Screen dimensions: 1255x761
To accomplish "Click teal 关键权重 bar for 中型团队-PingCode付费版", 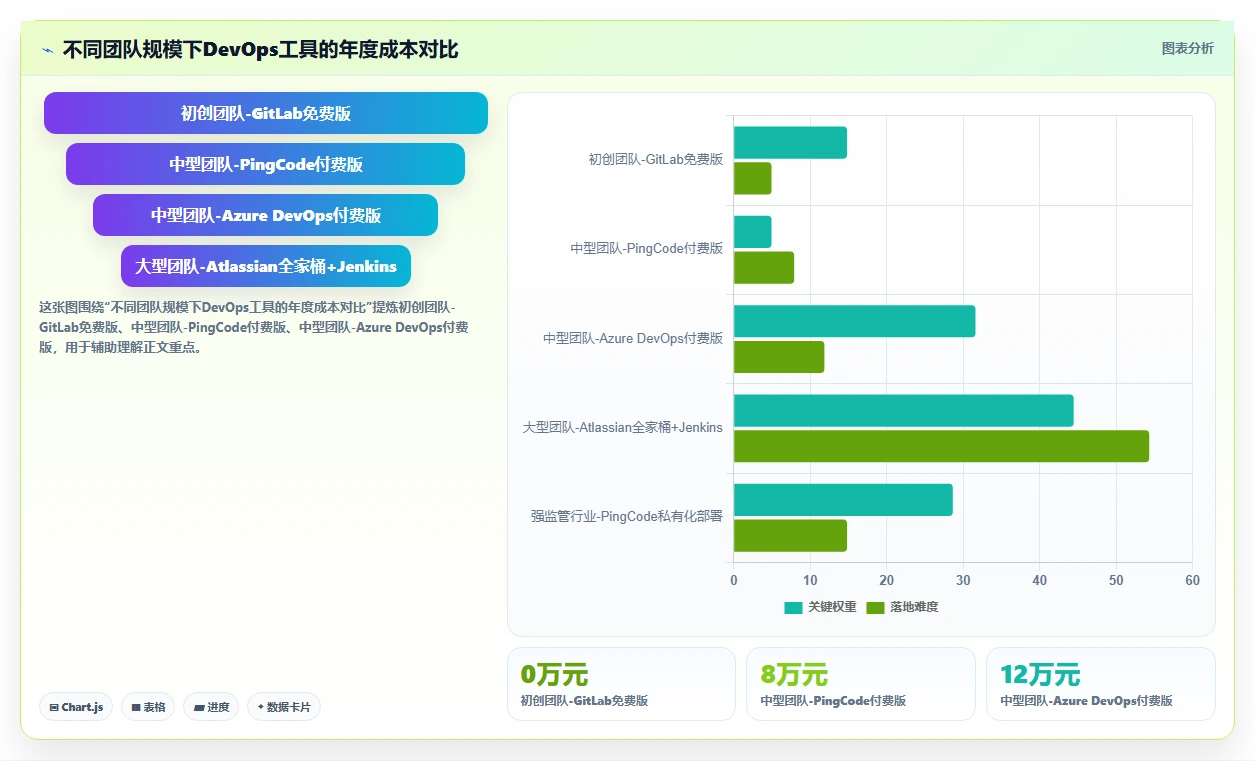I will 752,232.
